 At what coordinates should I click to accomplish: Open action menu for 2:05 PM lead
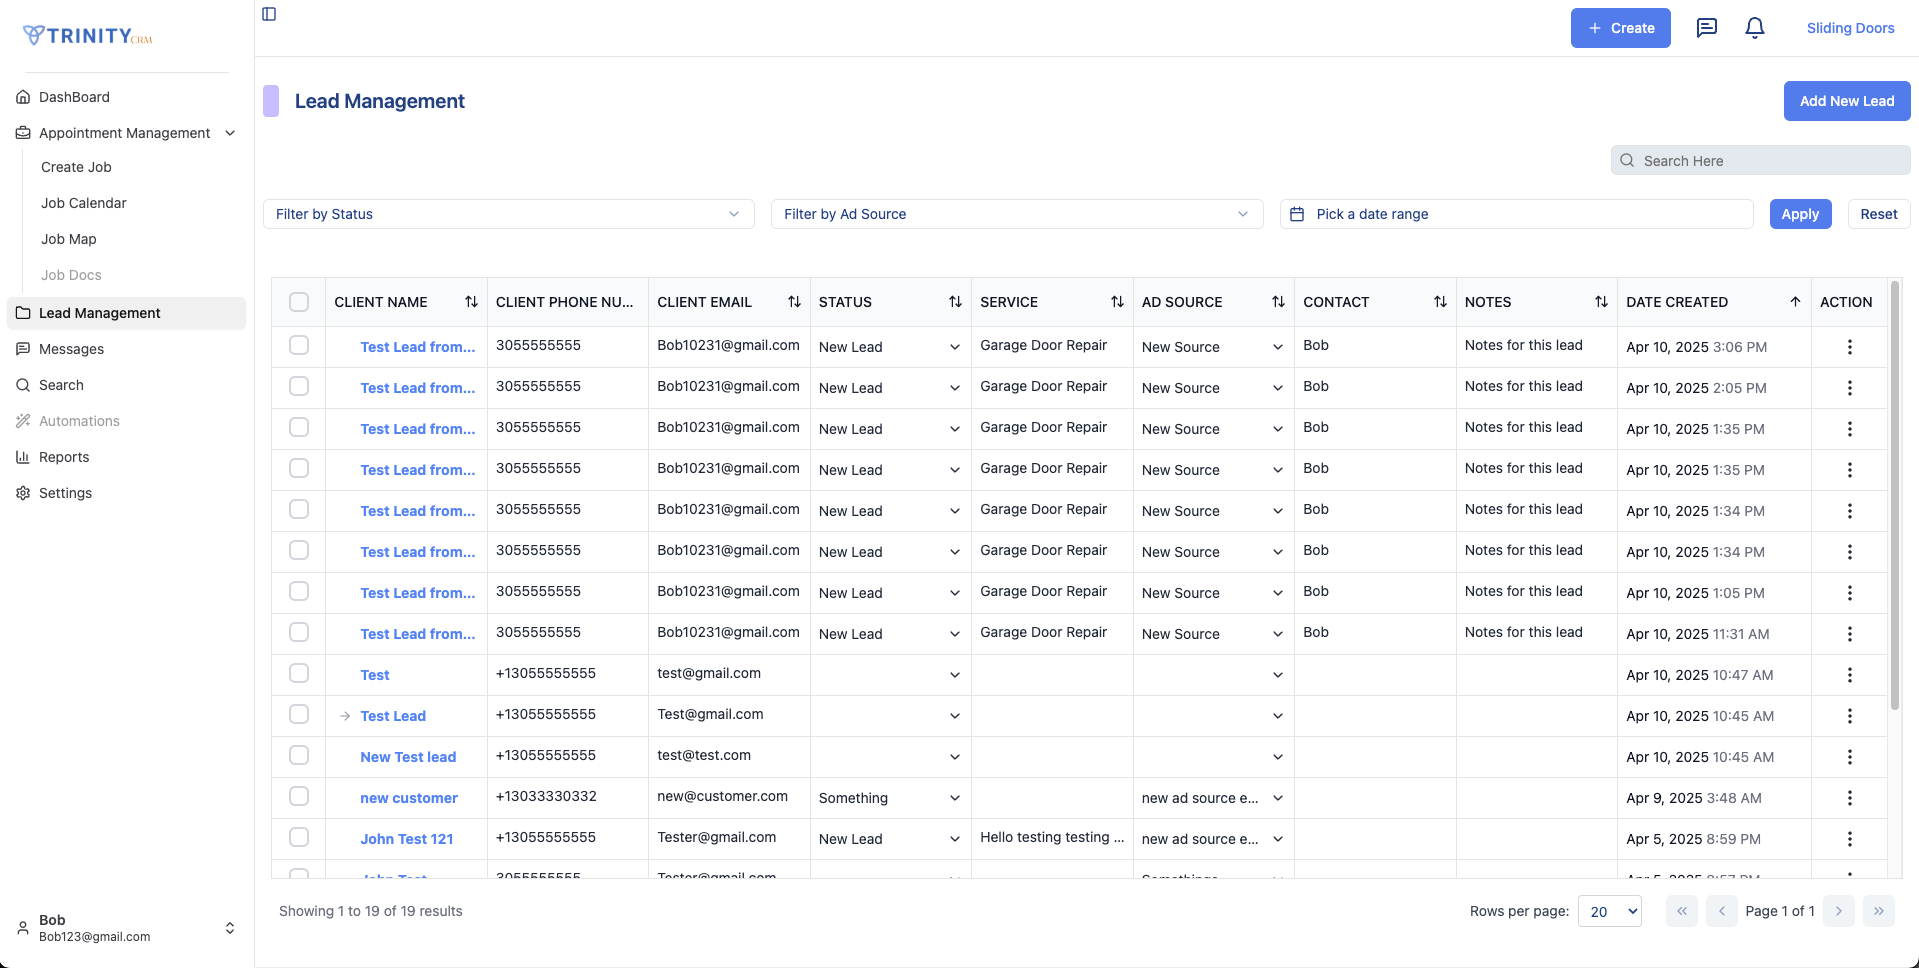pyautogui.click(x=1849, y=388)
